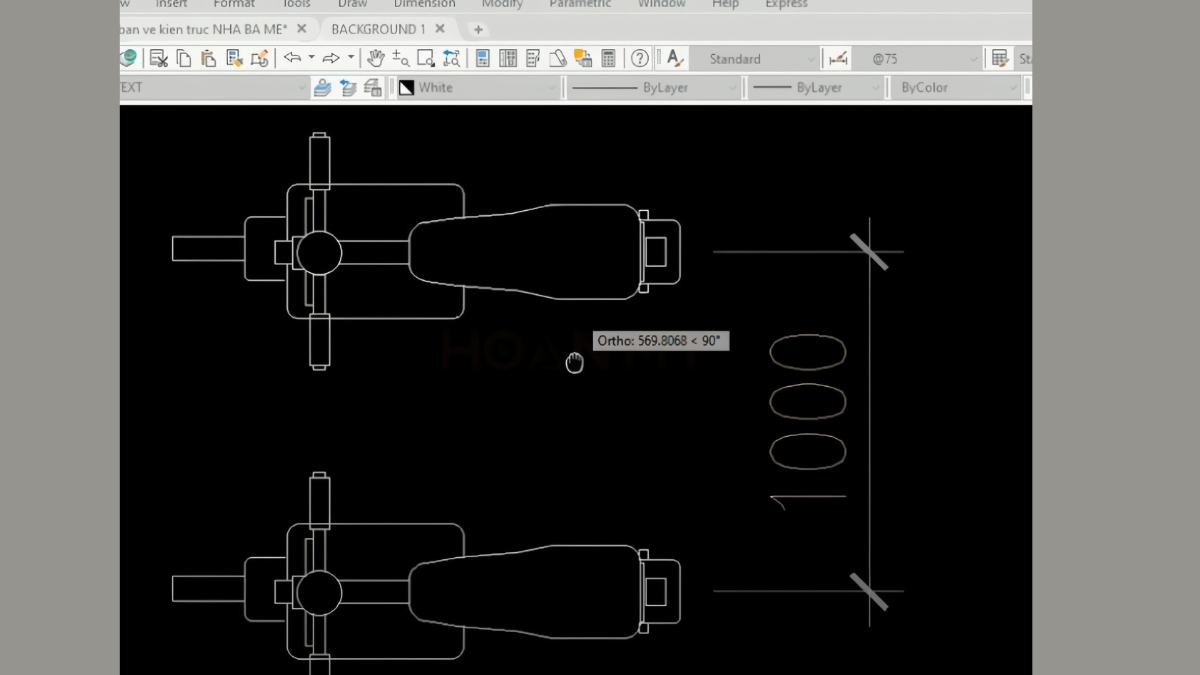Open the DesignCenter icon
1200x675 pixels.
508,58
